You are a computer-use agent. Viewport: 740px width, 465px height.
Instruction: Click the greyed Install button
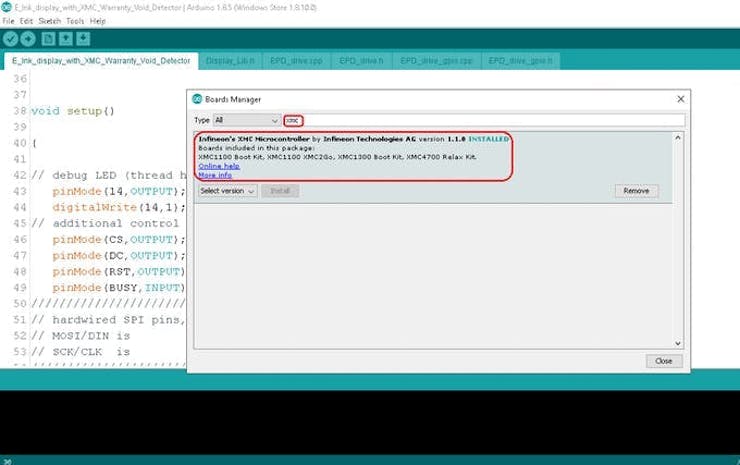(x=280, y=191)
